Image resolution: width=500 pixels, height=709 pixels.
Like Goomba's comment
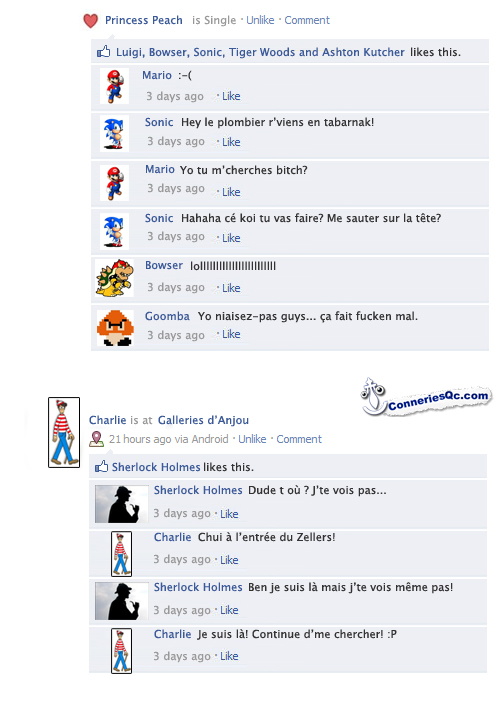pos(231,334)
